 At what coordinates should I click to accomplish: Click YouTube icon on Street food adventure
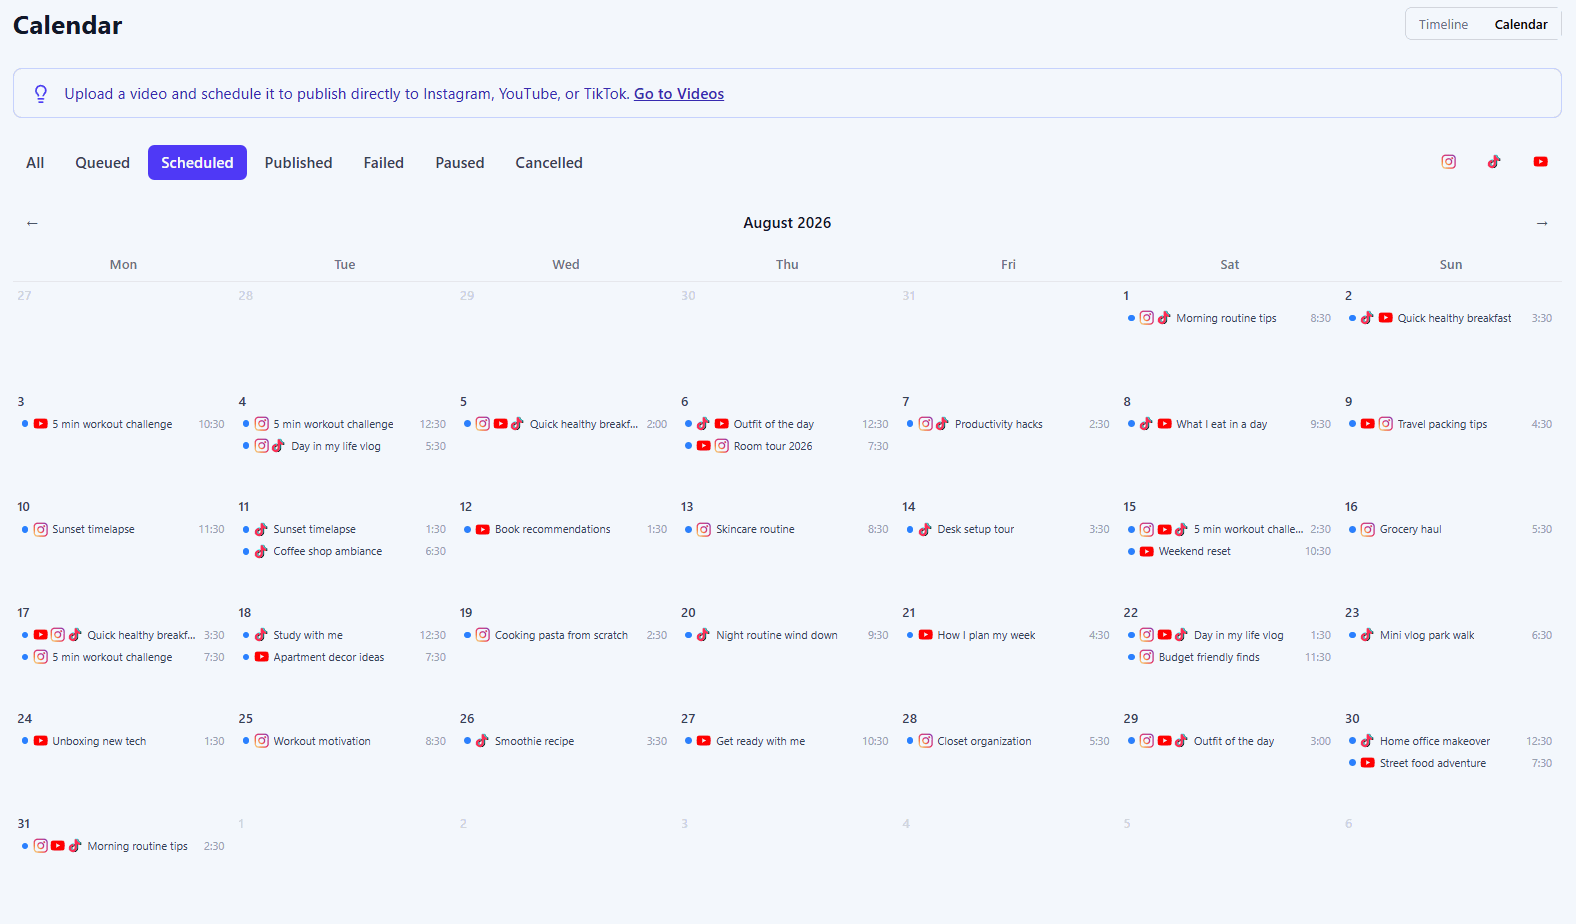coord(1368,763)
